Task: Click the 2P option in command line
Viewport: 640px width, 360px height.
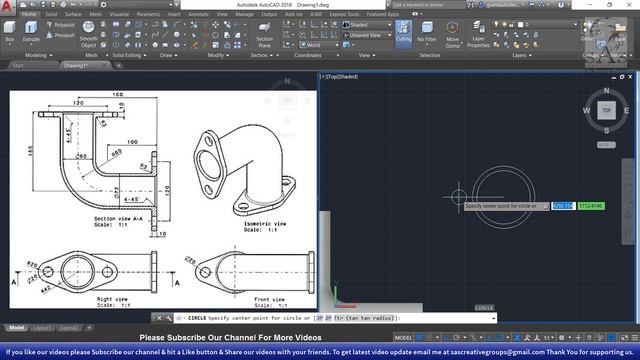Action: click(x=328, y=318)
